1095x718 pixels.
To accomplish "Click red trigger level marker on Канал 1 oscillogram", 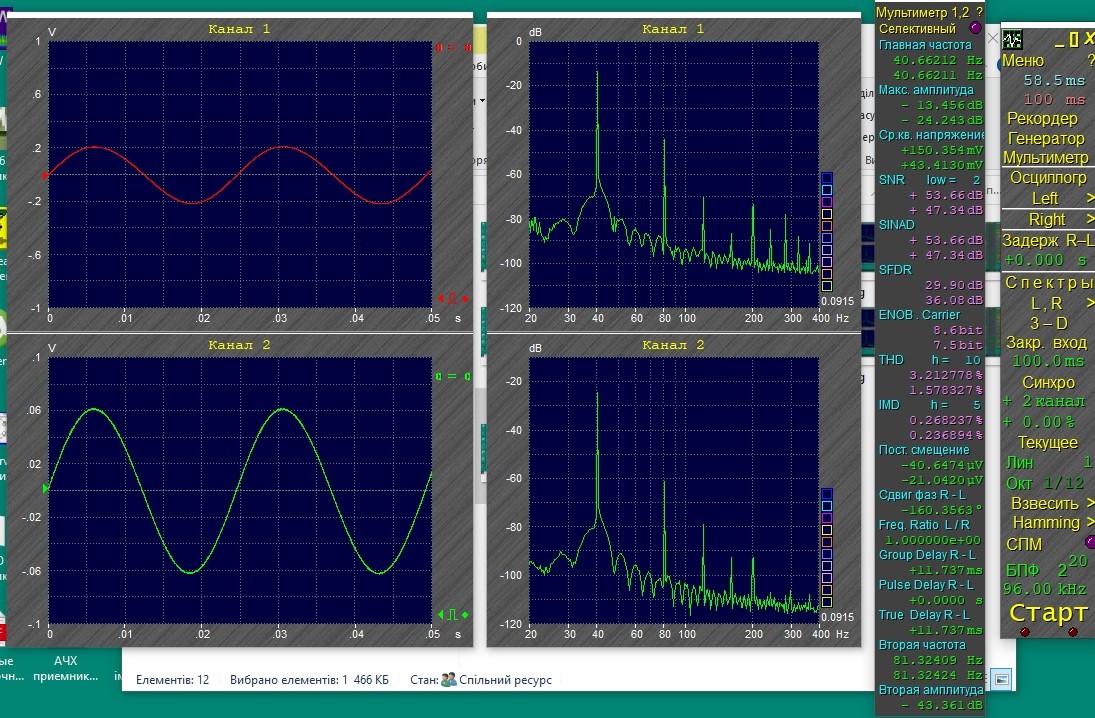I will [x=45, y=175].
